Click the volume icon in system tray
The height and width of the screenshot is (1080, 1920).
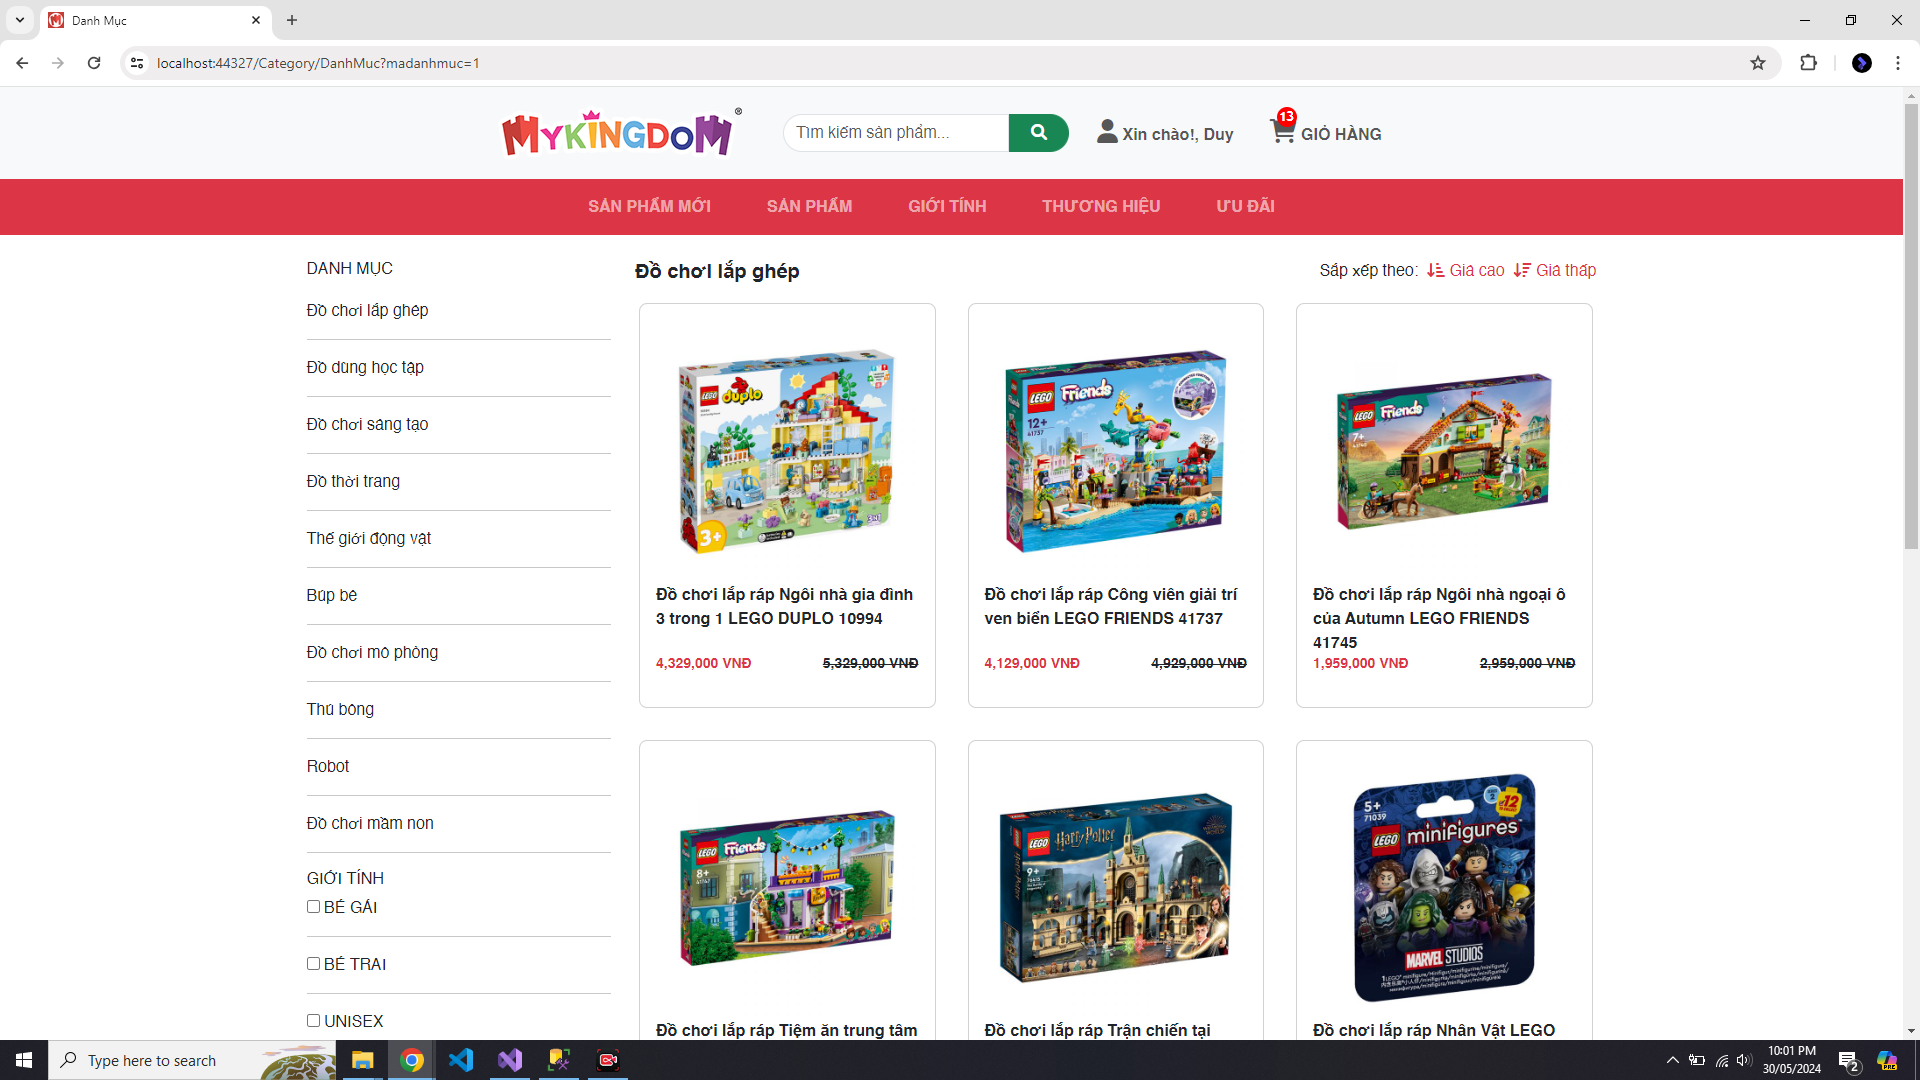click(x=1744, y=1060)
